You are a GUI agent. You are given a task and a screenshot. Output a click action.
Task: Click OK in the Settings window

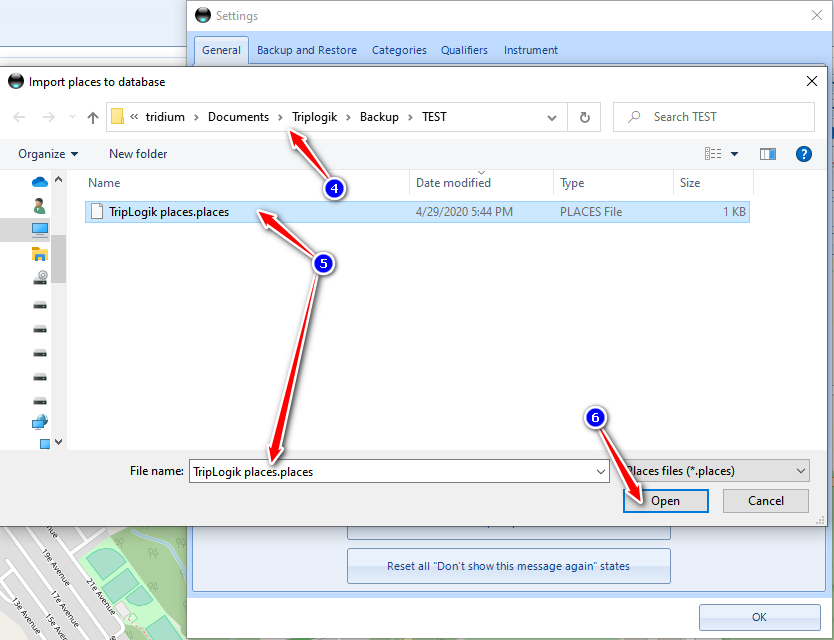760,617
